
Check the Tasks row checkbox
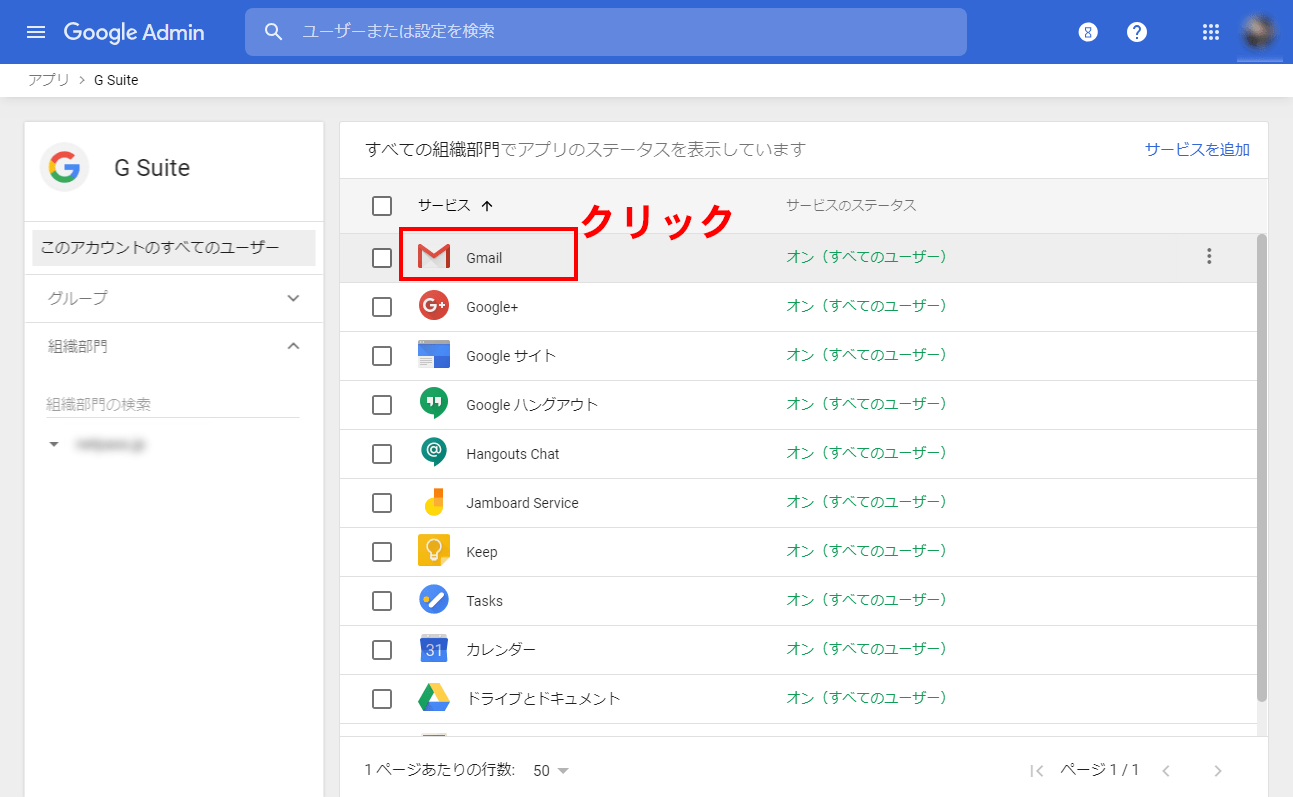coord(382,600)
